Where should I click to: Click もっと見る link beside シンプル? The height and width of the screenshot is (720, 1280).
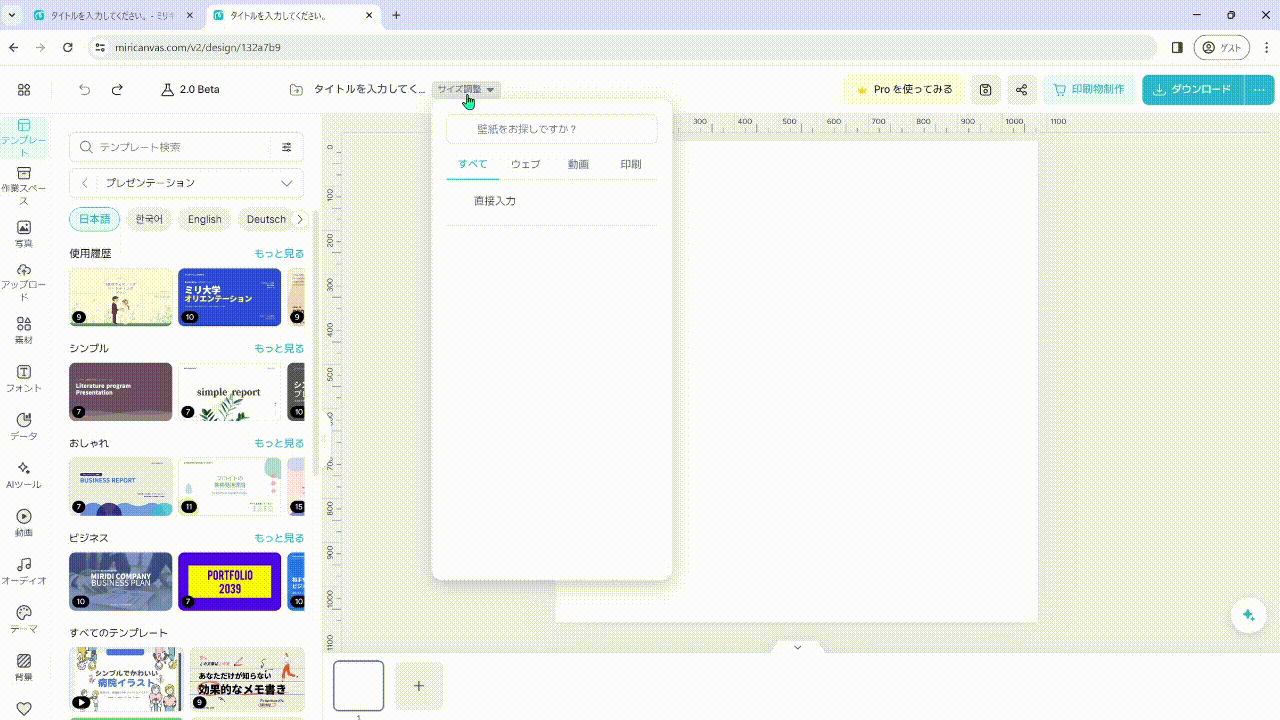coord(278,348)
